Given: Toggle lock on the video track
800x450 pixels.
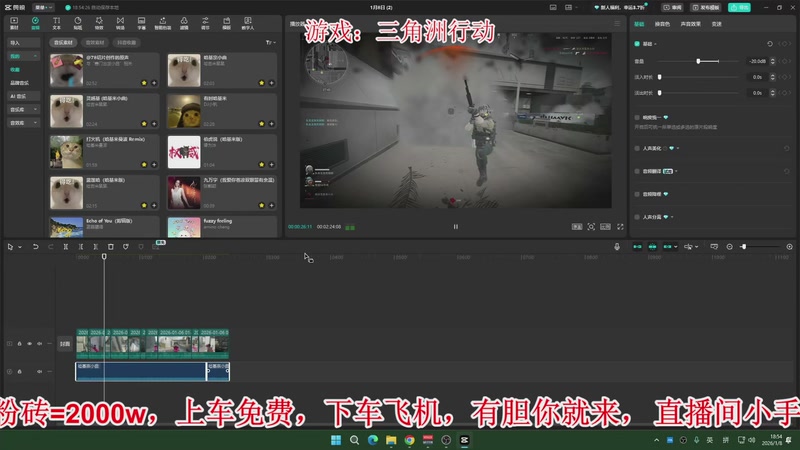Looking at the screenshot, I should tap(19, 343).
